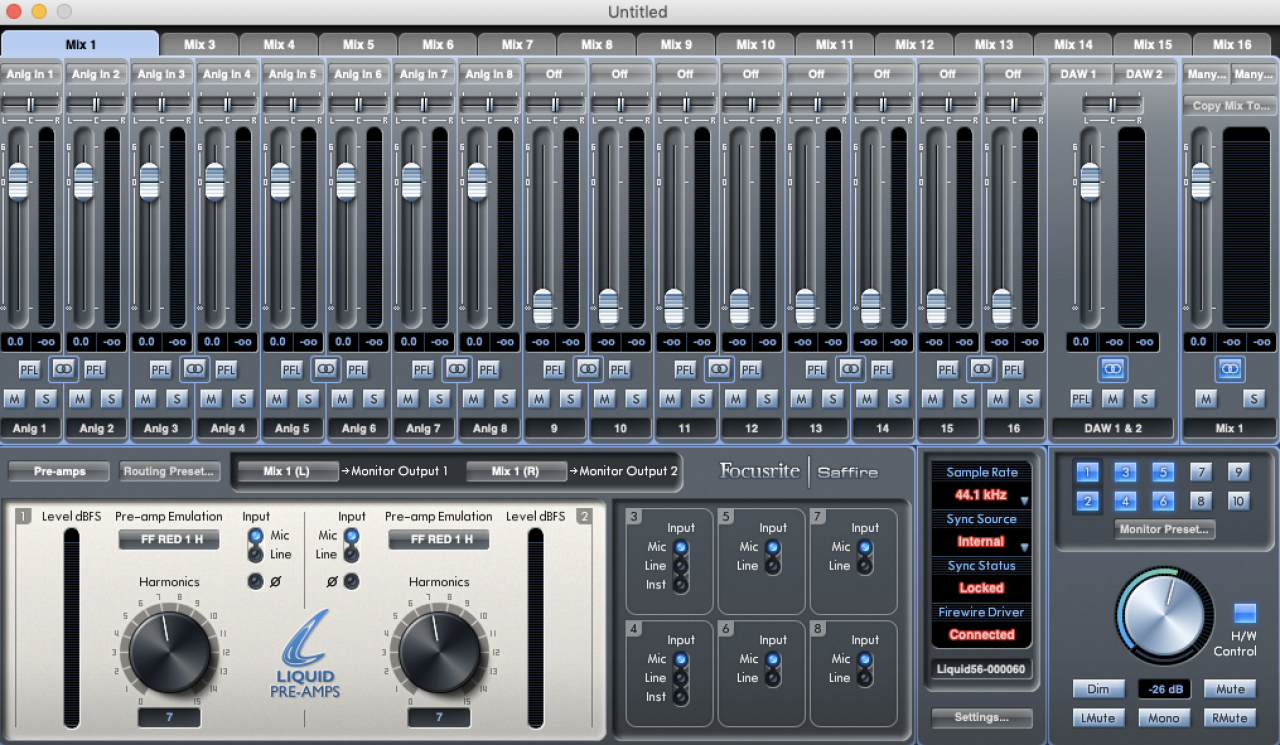Click the Copy Mix To... button

[x=1229, y=105]
